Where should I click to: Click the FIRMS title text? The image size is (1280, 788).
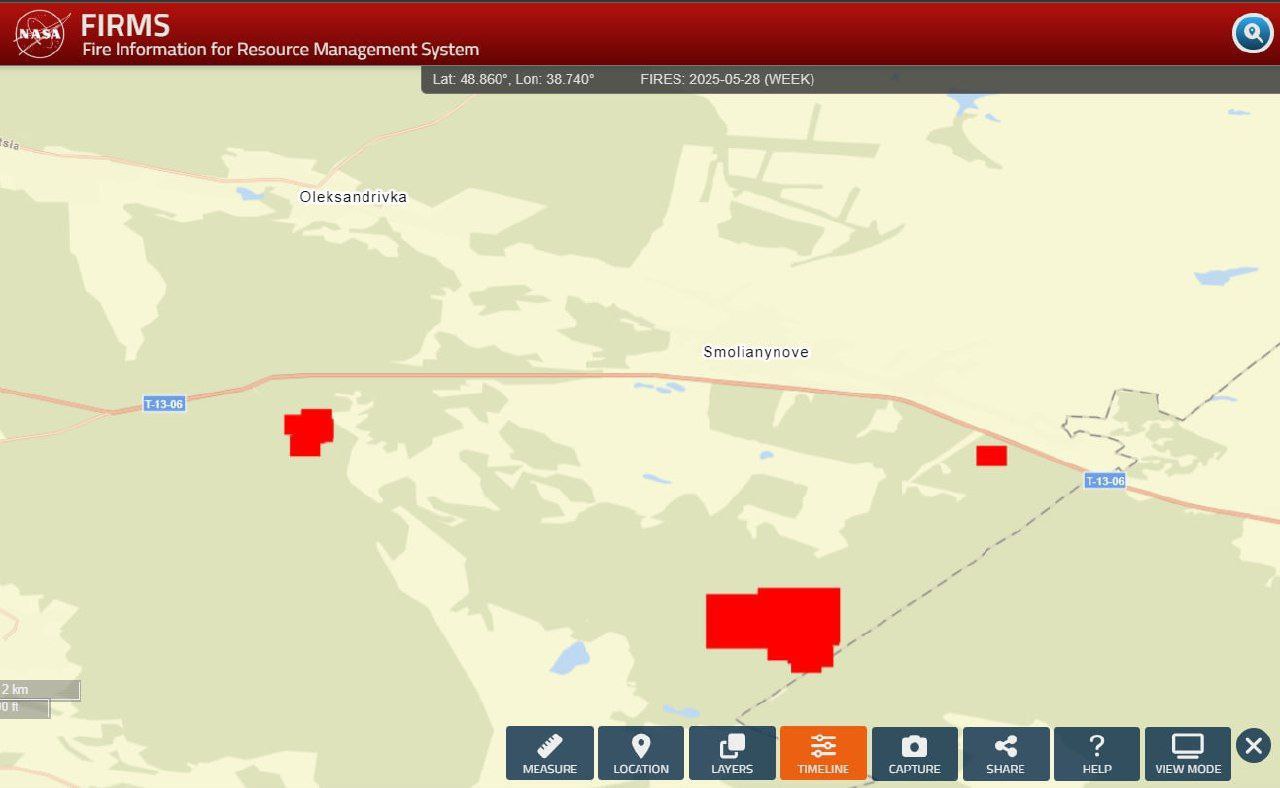125,25
